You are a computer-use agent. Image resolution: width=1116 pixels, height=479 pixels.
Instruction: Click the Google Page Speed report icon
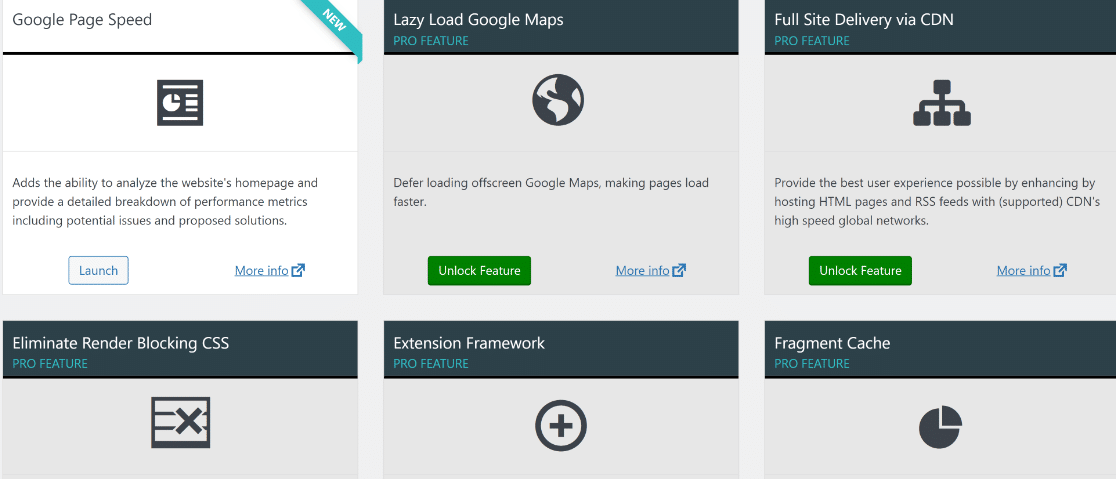pyautogui.click(x=180, y=103)
